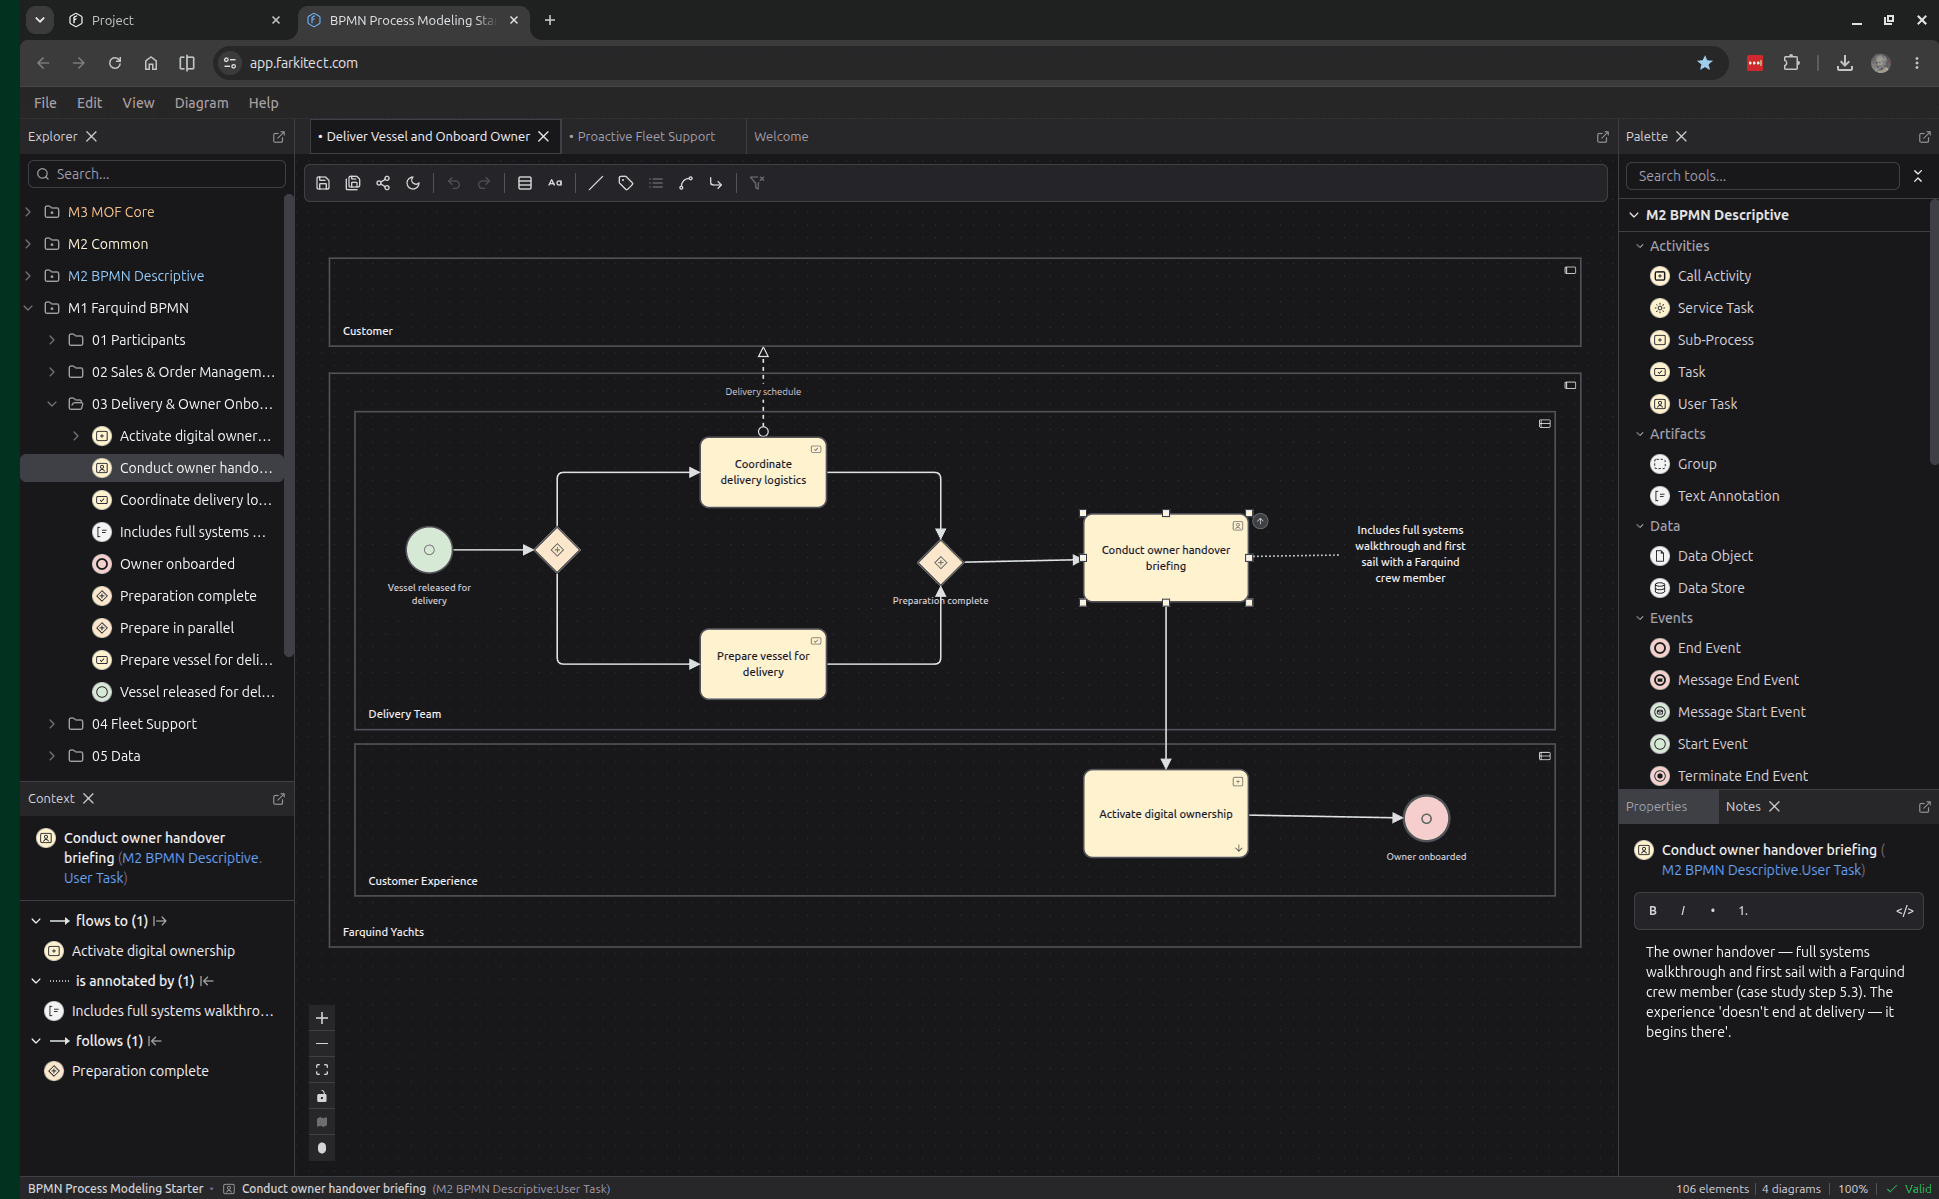Open the Properties tab

[x=1656, y=807]
